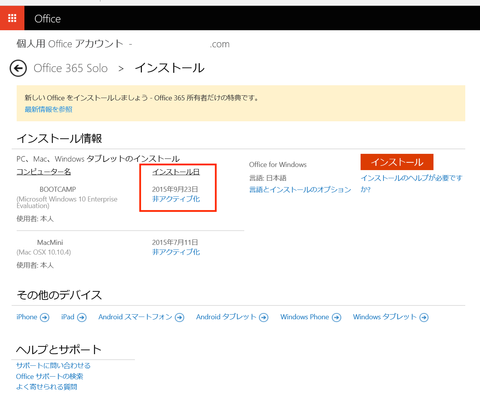
Task: Click Microsoft Windows 10 Enterprise Evaluation text
Action: pos(67,202)
